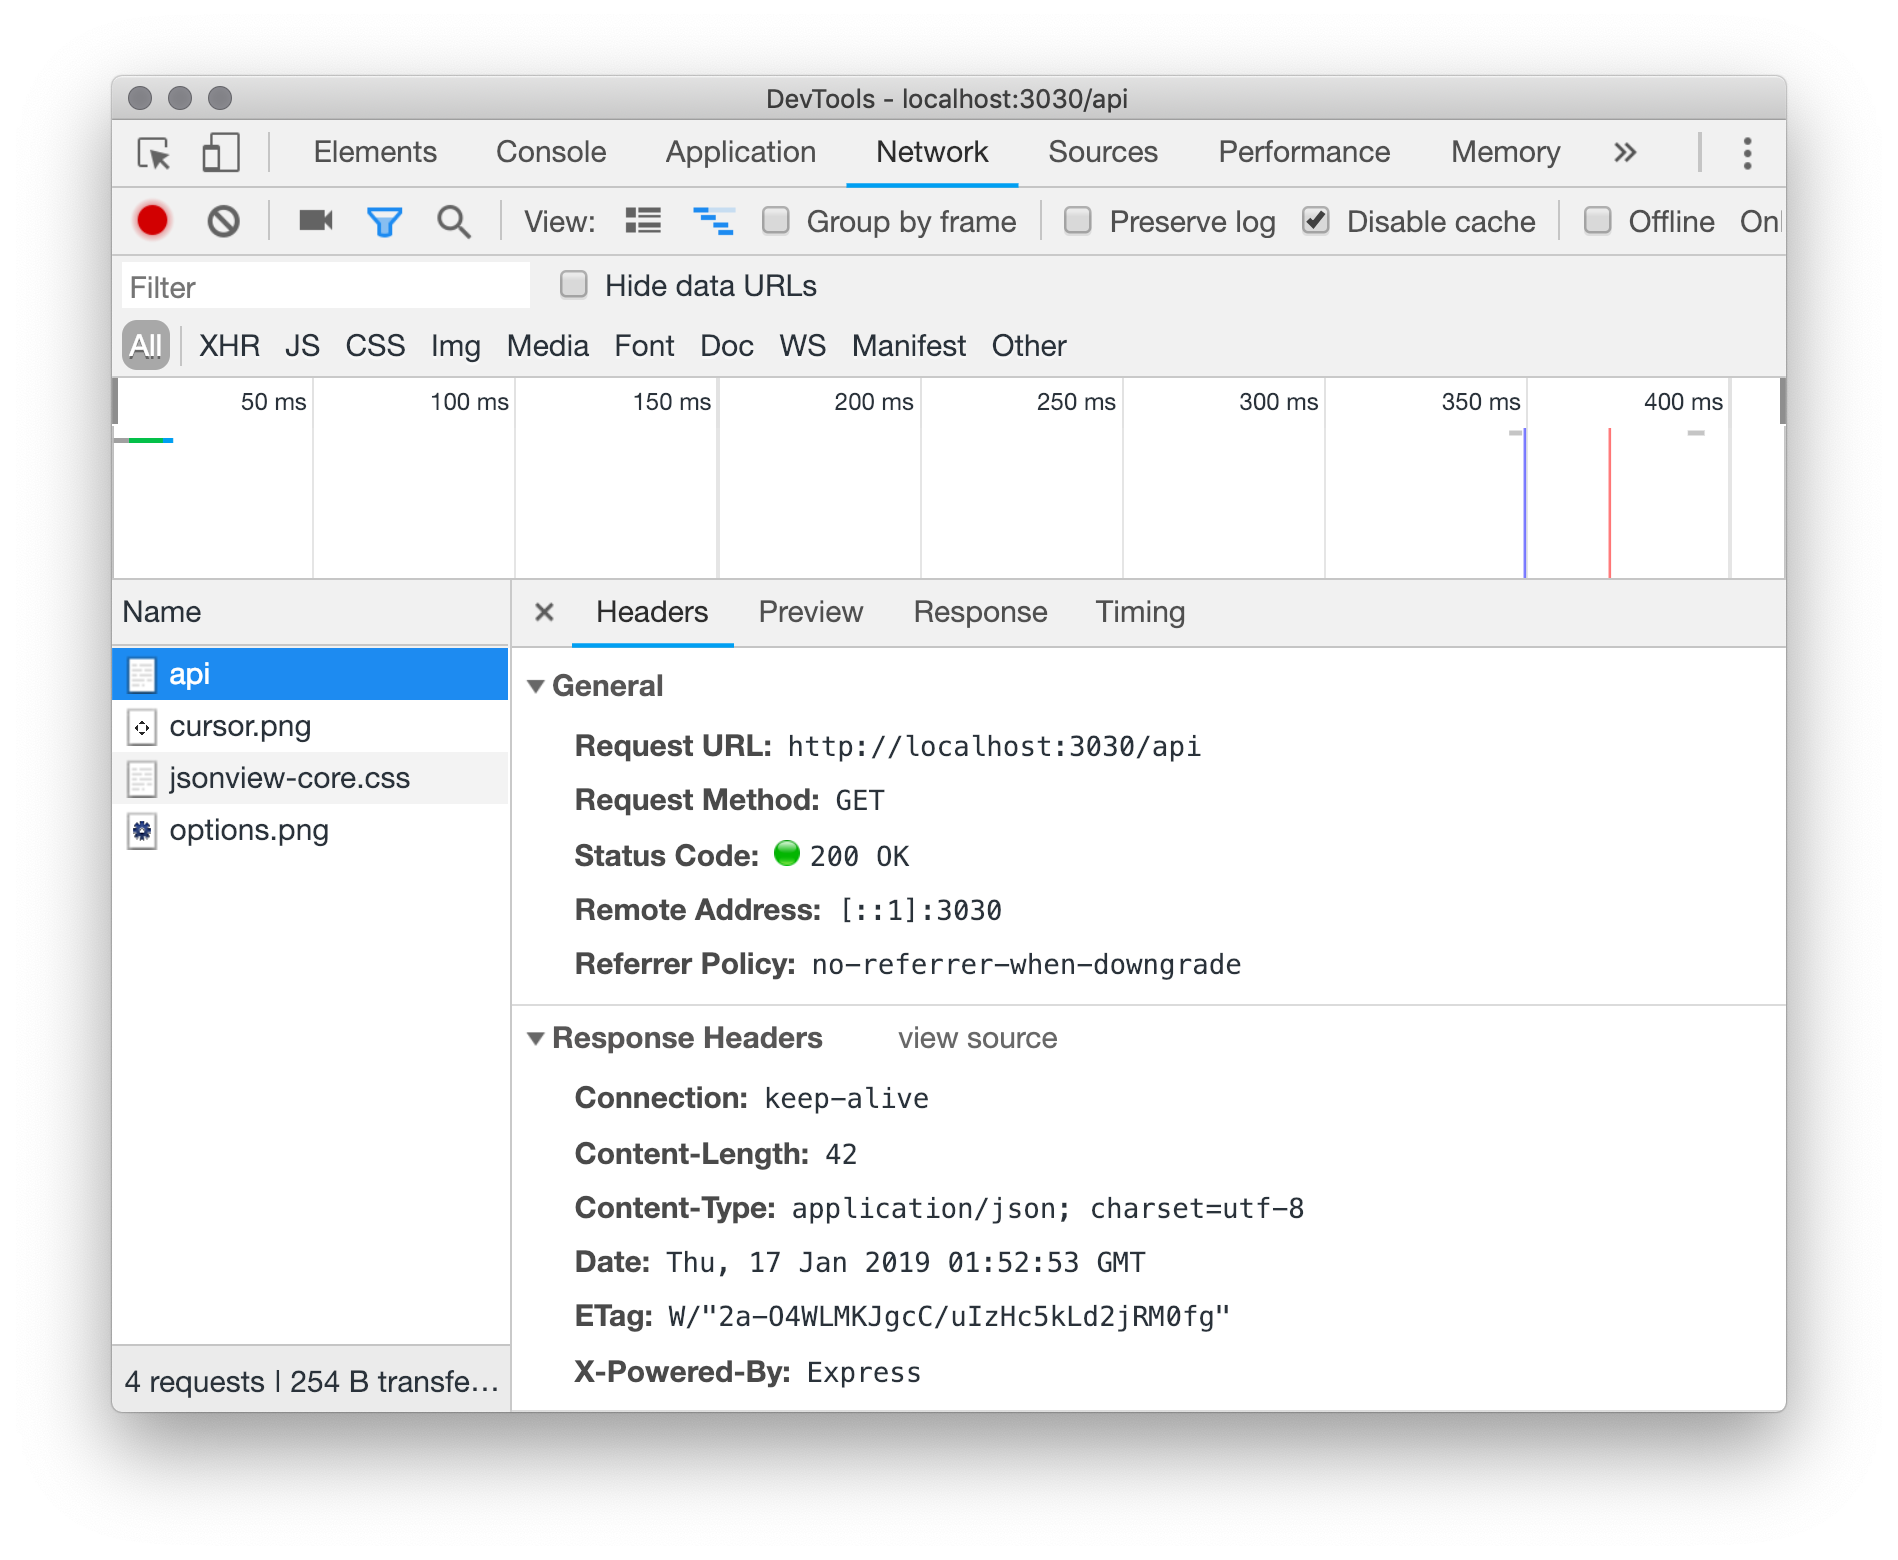Open the more tabs chevron
Viewport: 1898px width, 1560px height.
[x=1625, y=152]
